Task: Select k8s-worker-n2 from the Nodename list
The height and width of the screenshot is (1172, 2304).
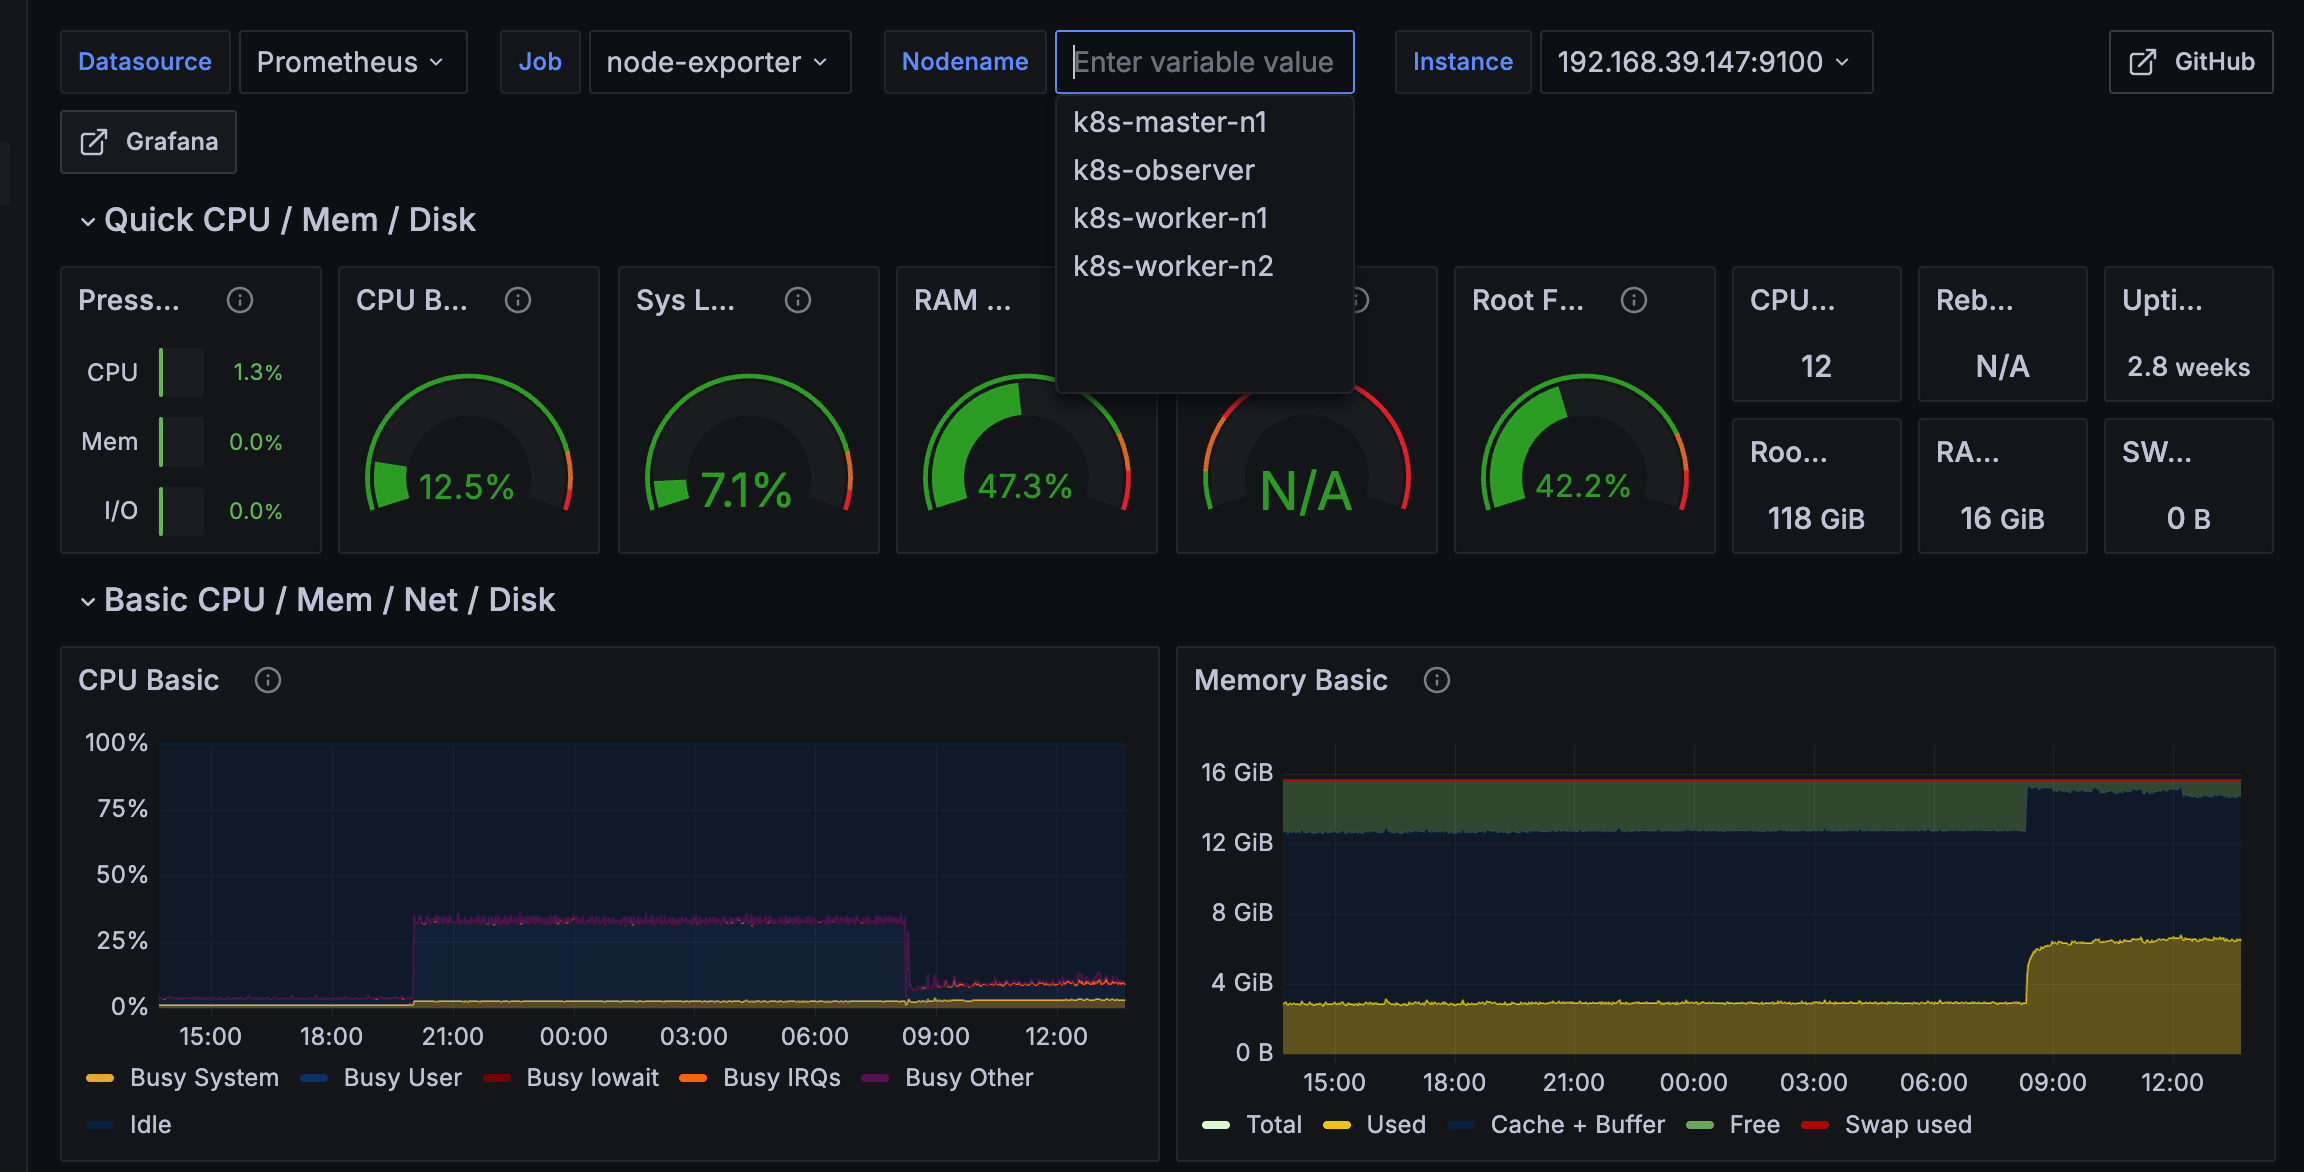Action: 1173,265
